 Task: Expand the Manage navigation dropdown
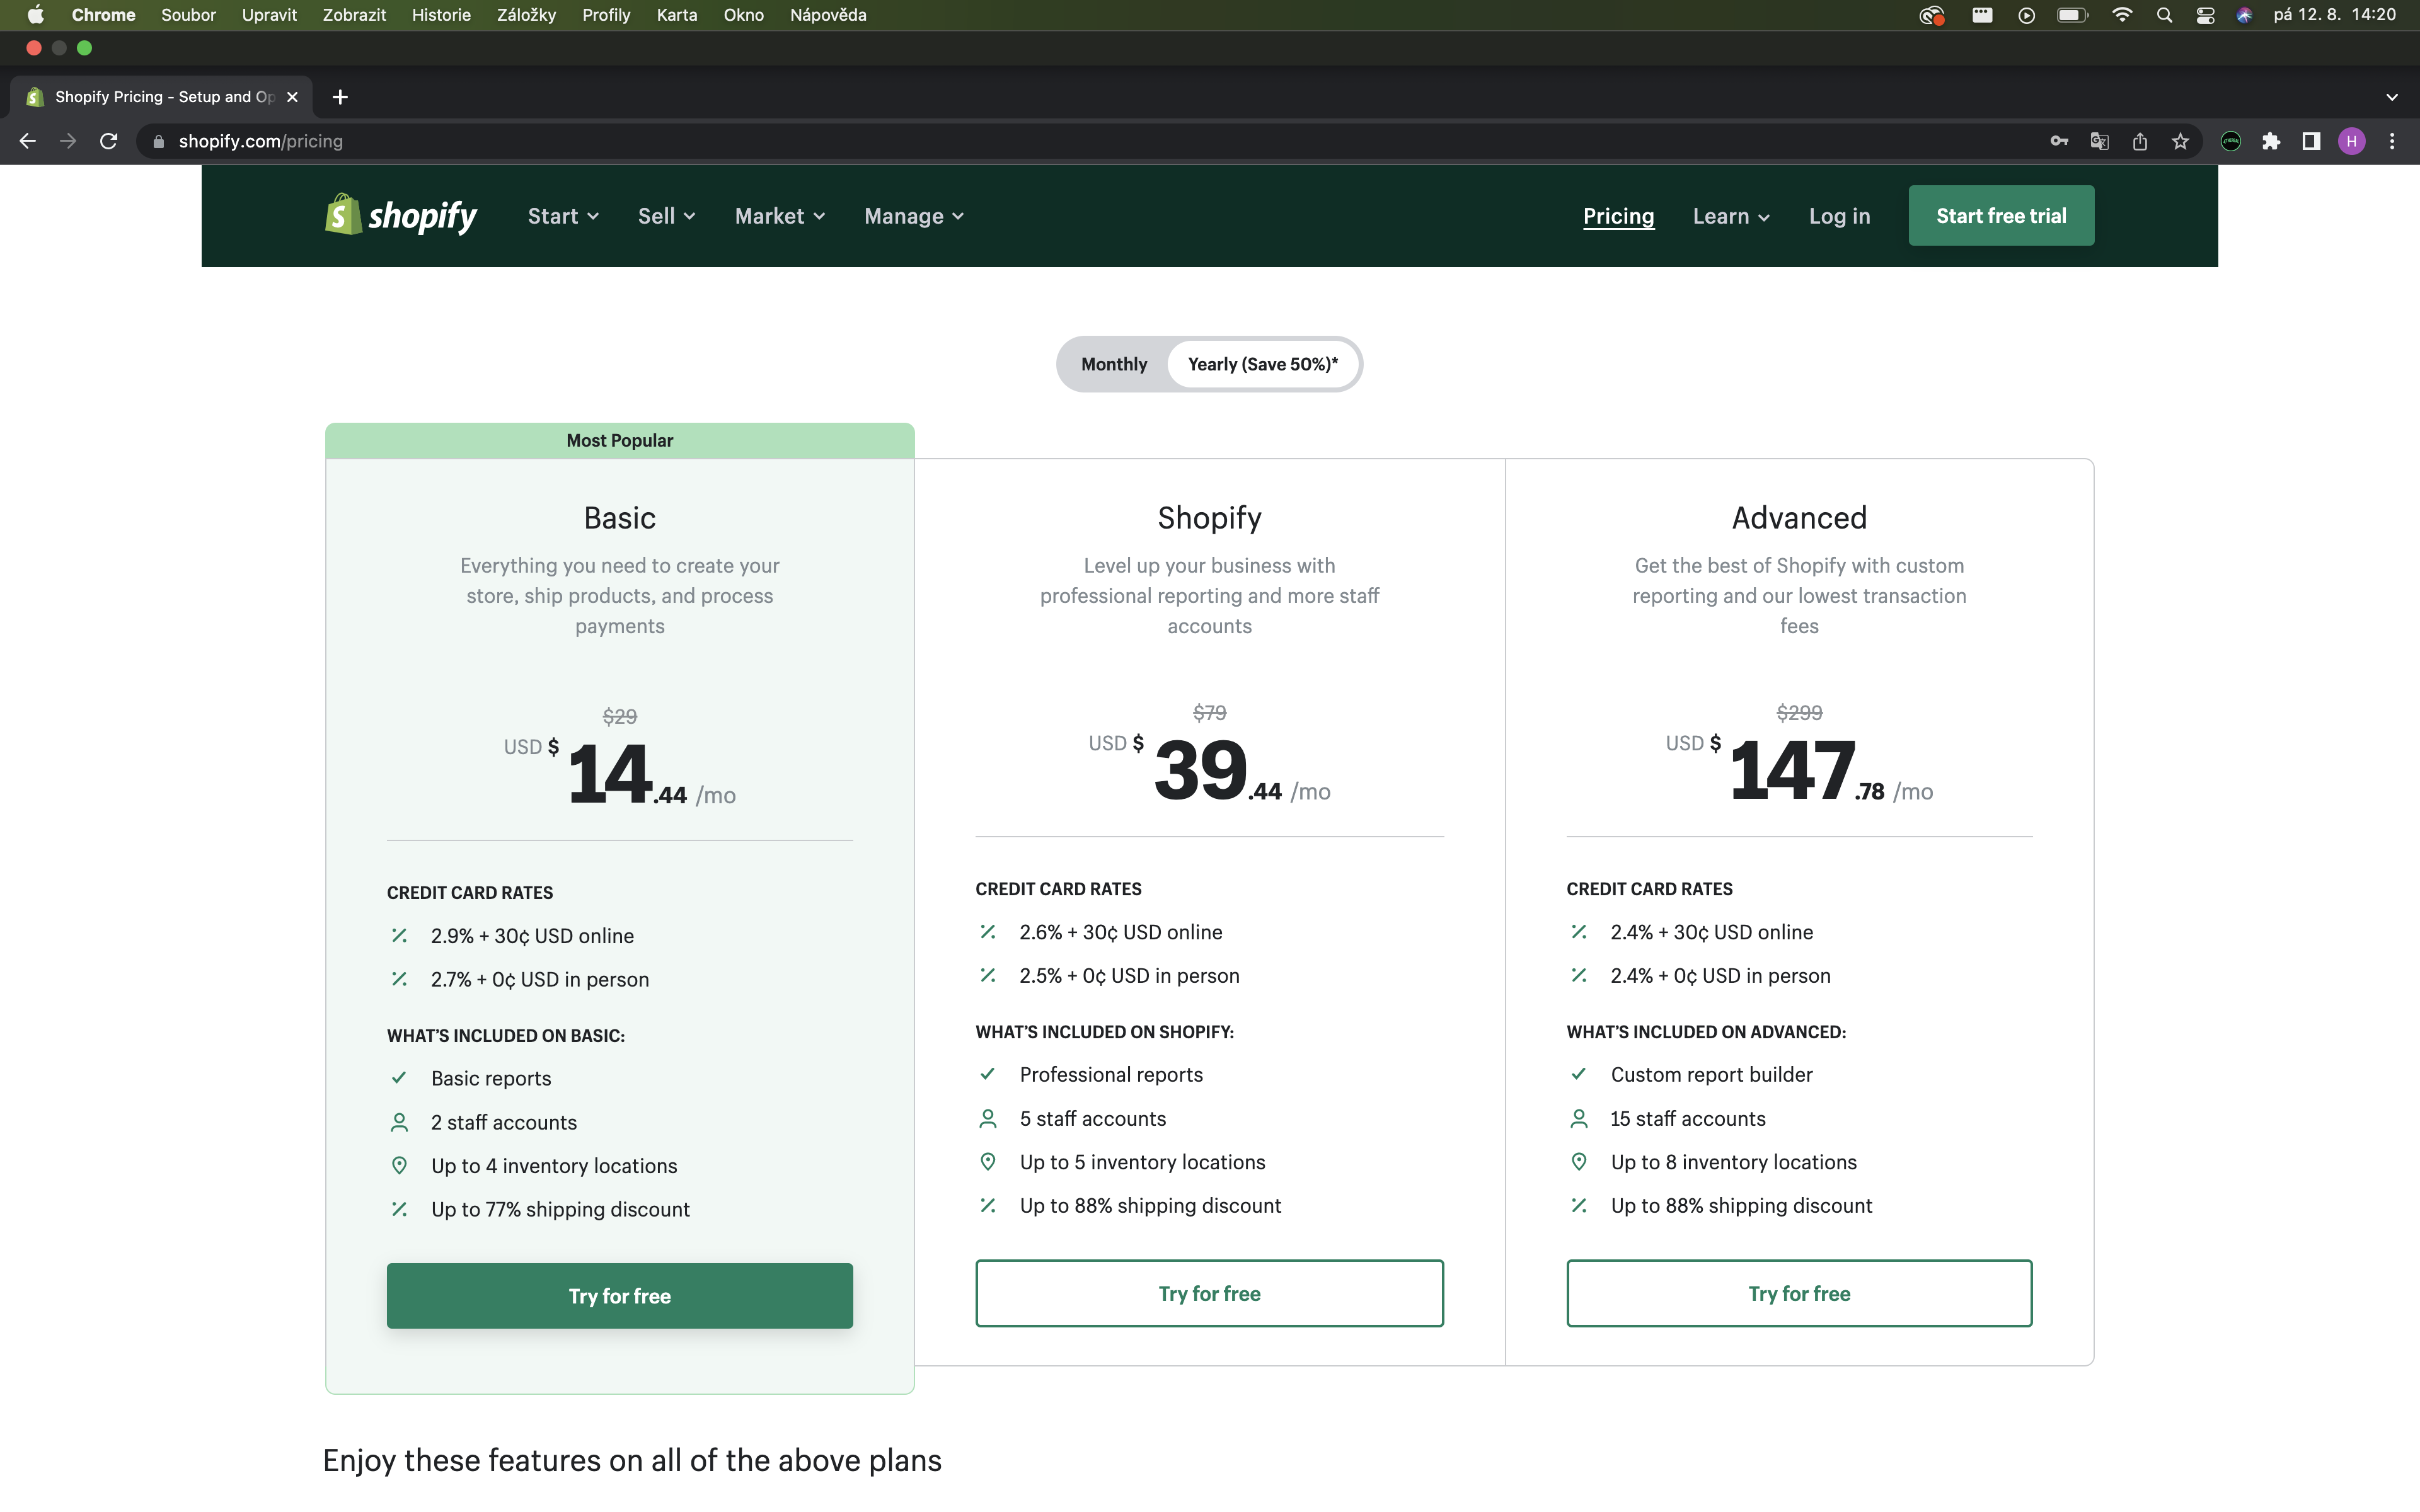pos(913,216)
